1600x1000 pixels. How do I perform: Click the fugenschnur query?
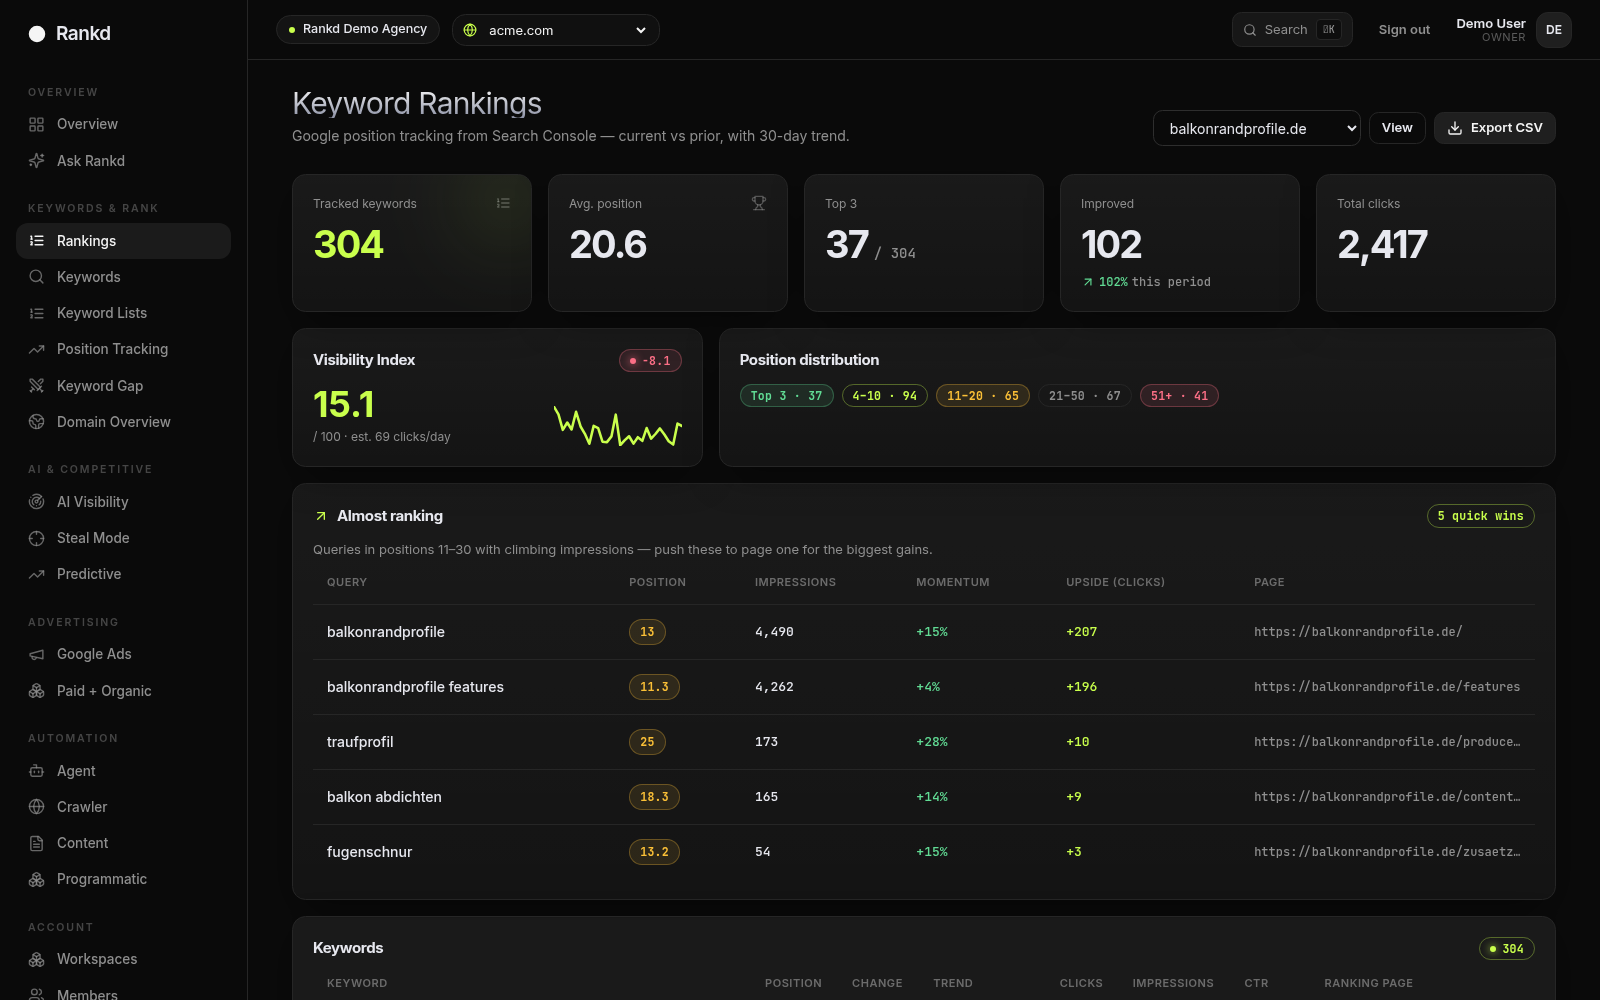tap(369, 852)
